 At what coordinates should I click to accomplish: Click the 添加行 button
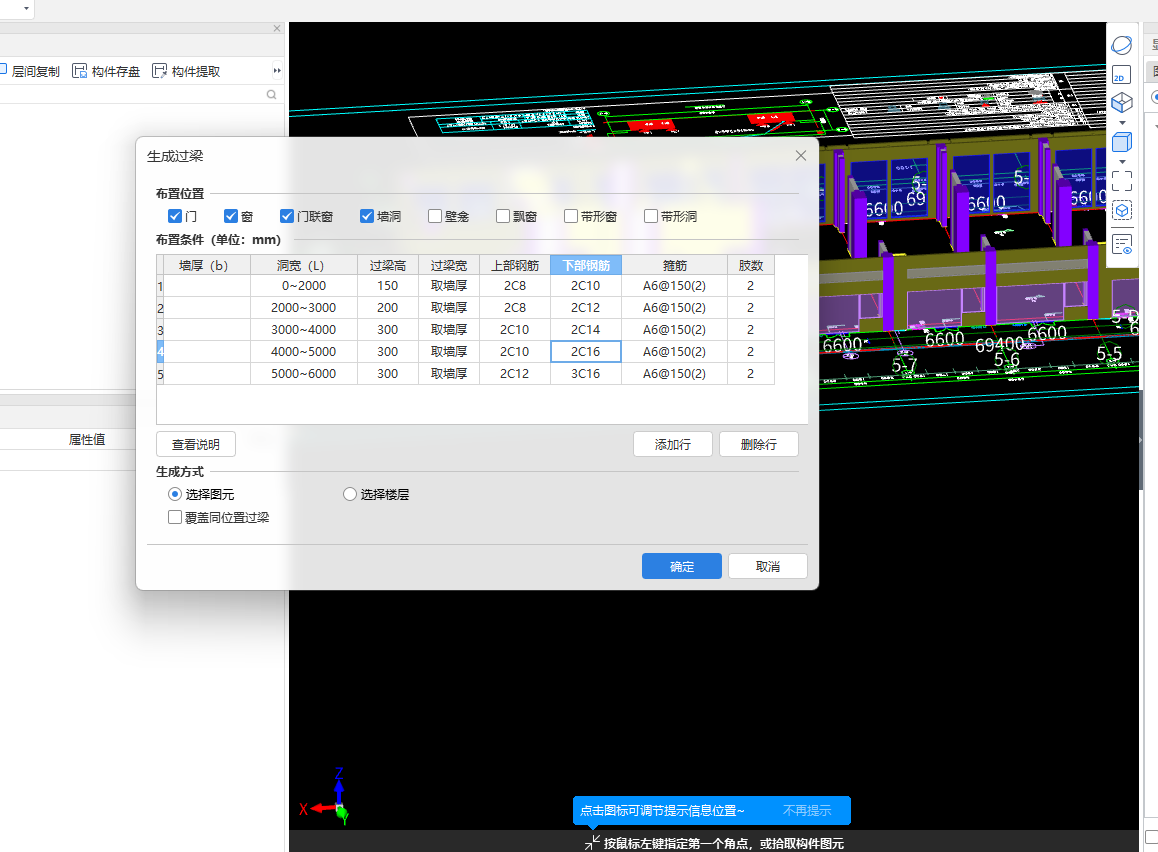(x=673, y=444)
